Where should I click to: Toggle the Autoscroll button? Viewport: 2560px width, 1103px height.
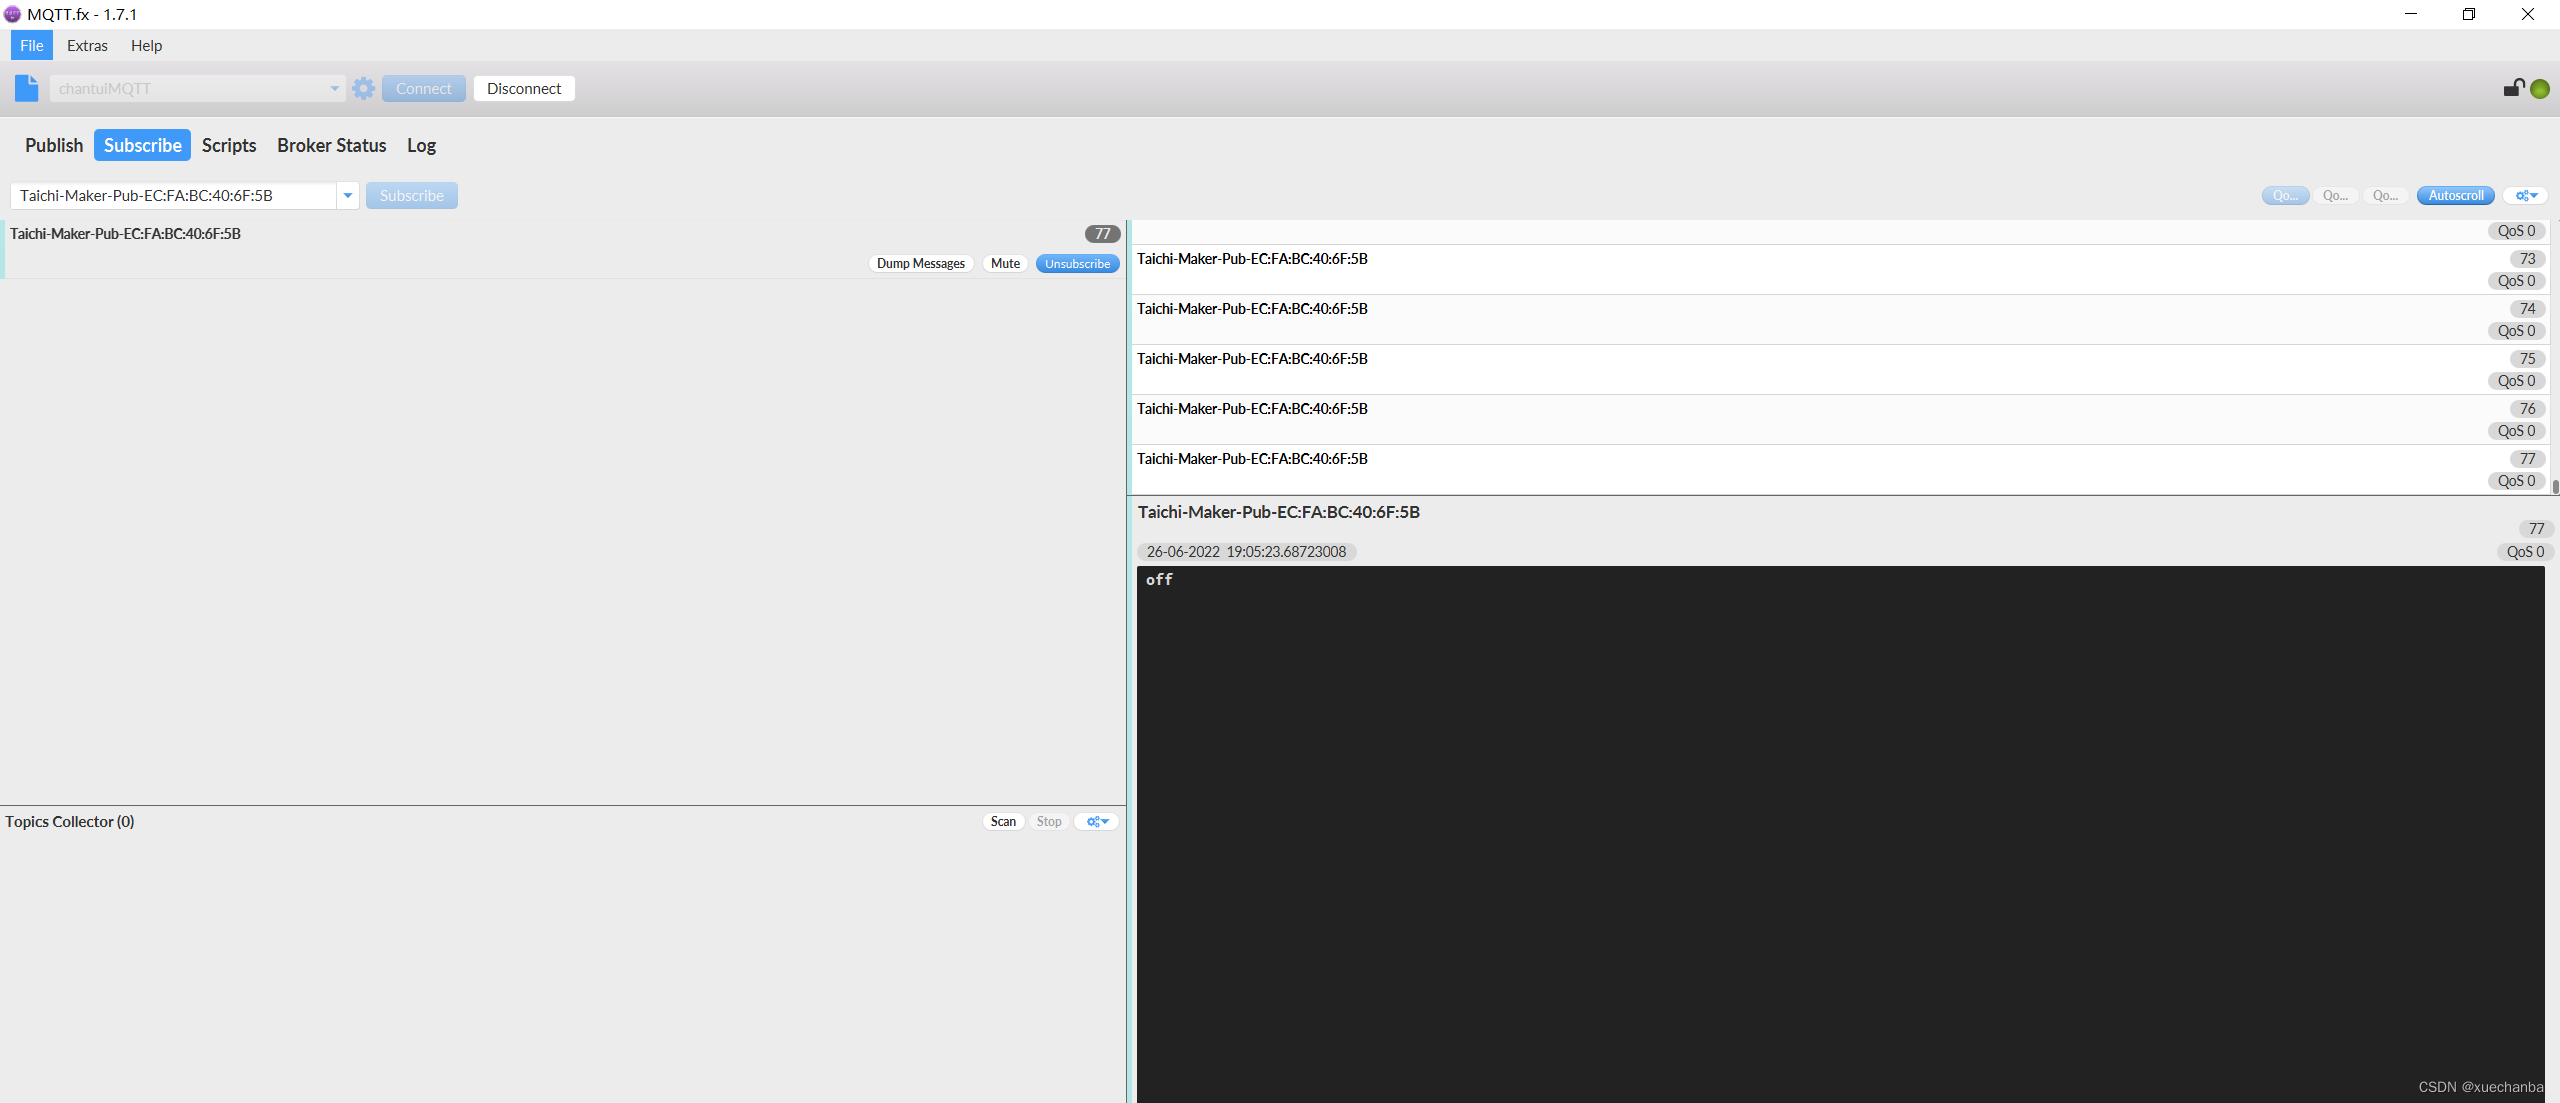pos(2455,196)
